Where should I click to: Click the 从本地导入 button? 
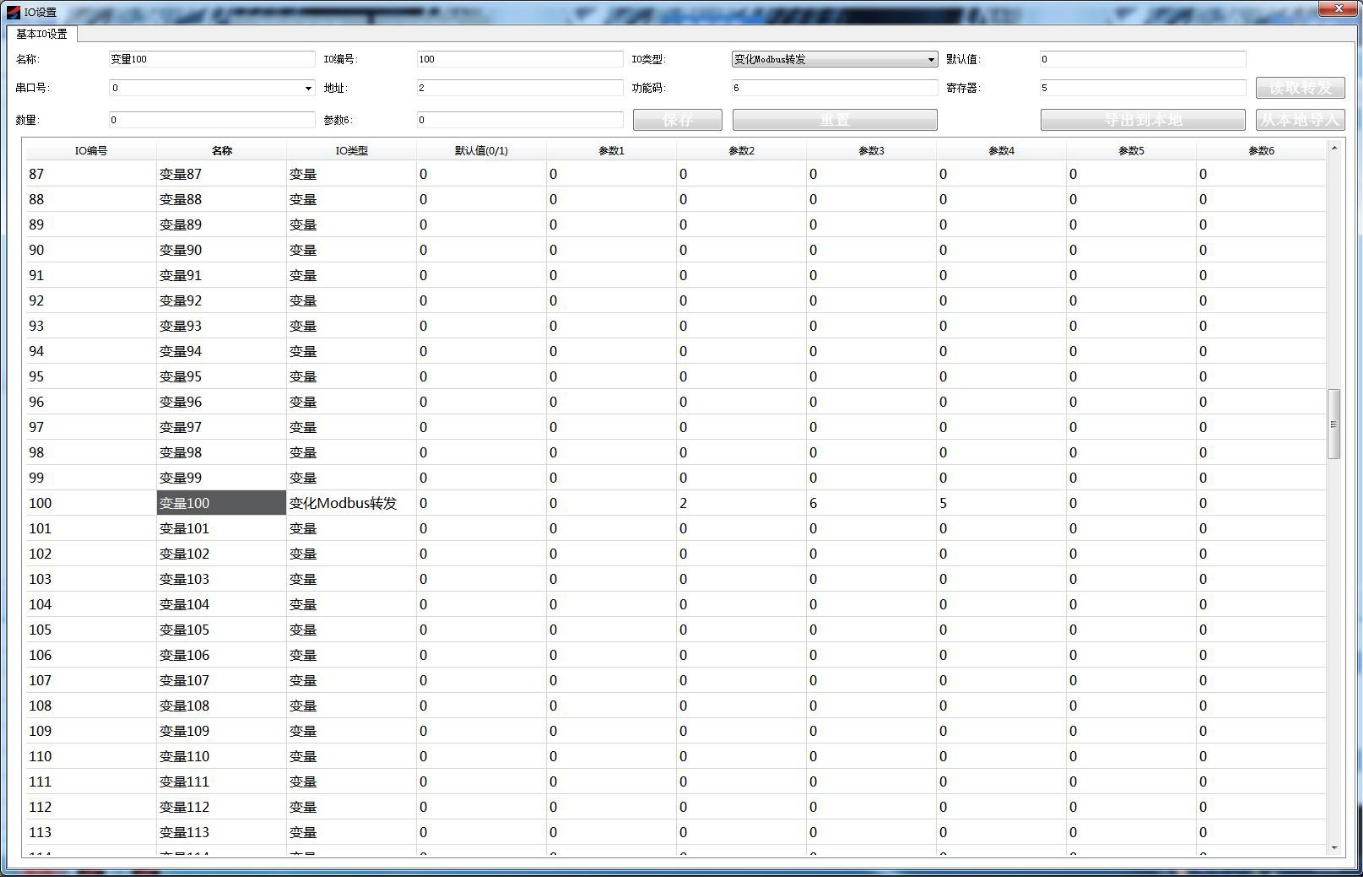point(1300,120)
